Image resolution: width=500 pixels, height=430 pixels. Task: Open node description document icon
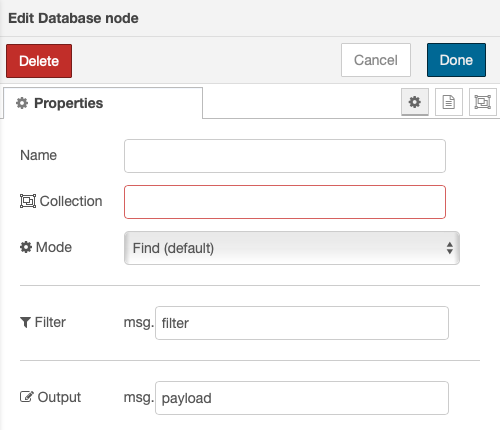pyautogui.click(x=449, y=102)
